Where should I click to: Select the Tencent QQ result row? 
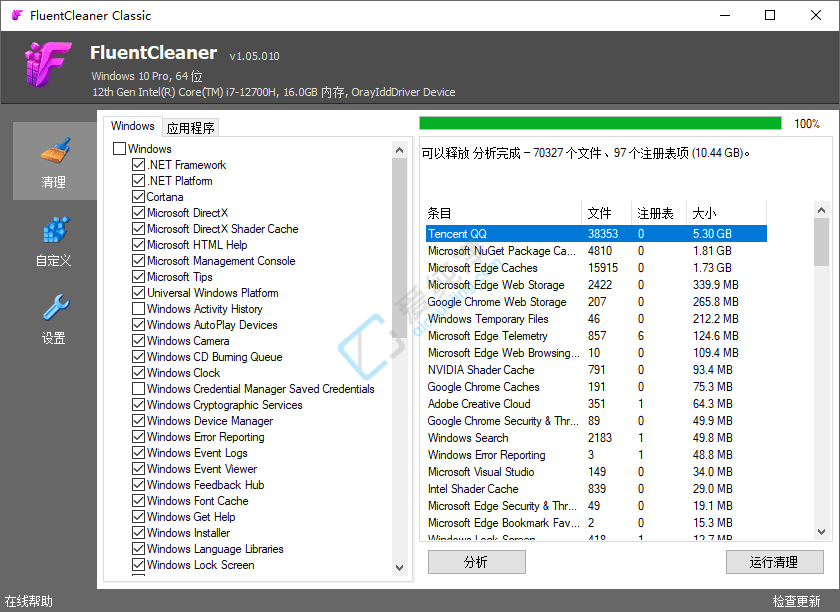coord(596,234)
